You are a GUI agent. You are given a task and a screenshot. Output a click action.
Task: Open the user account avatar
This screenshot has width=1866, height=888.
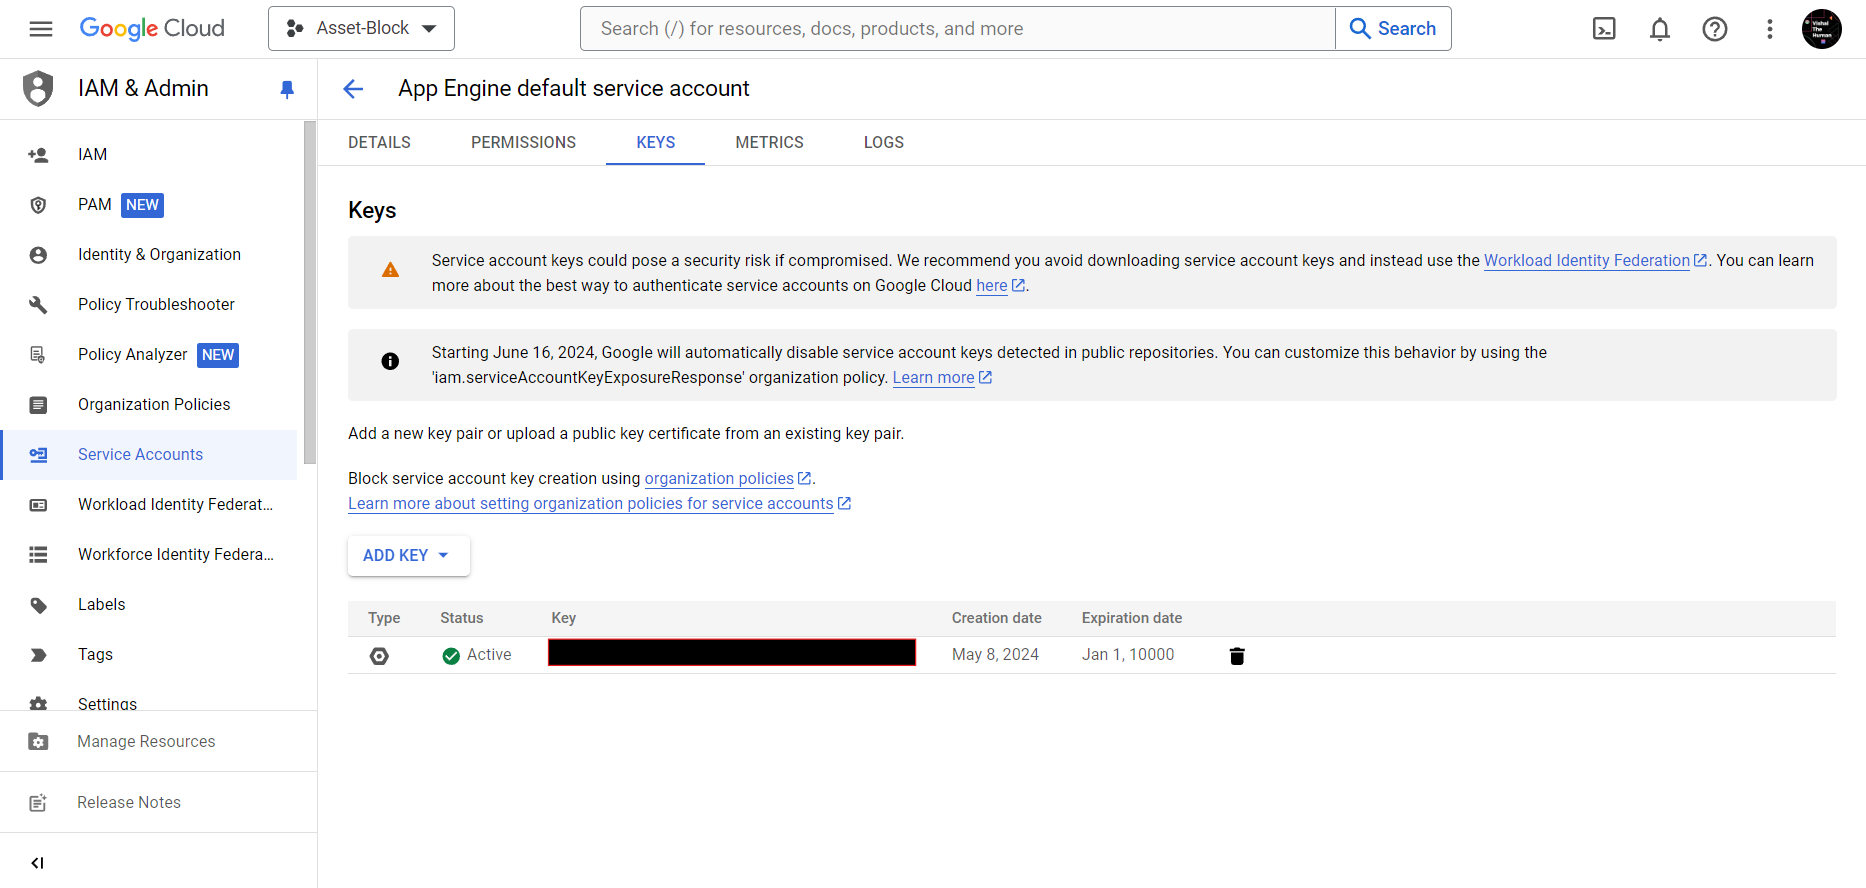[x=1822, y=29]
